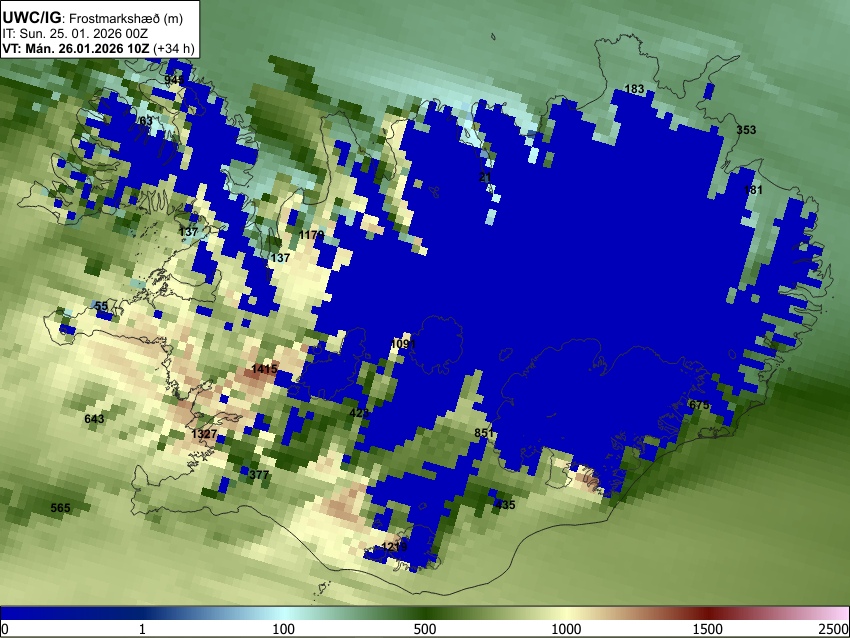Select the 500 tick label on the legend

pos(424,629)
